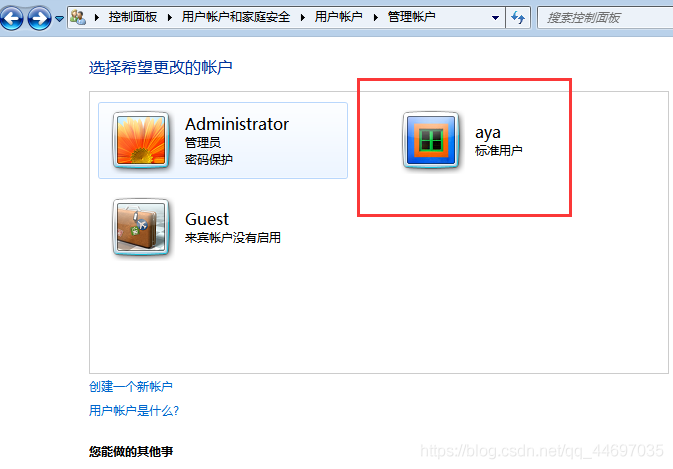
Task: Click the user accounts icon in the address bar
Action: [78, 17]
